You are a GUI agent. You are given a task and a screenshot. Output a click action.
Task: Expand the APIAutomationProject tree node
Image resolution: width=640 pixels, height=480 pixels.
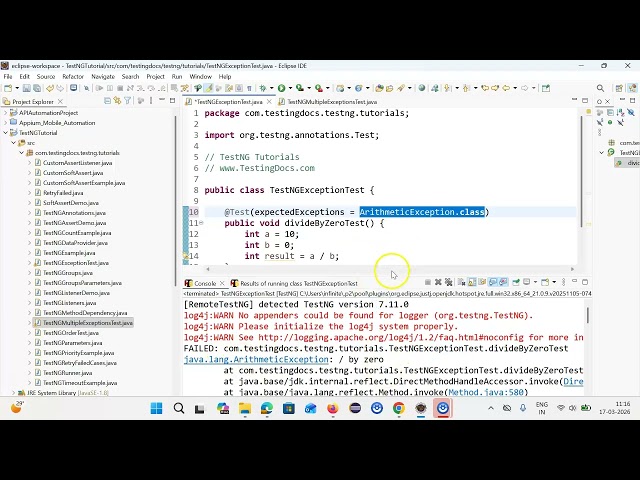pyautogui.click(x=5, y=113)
